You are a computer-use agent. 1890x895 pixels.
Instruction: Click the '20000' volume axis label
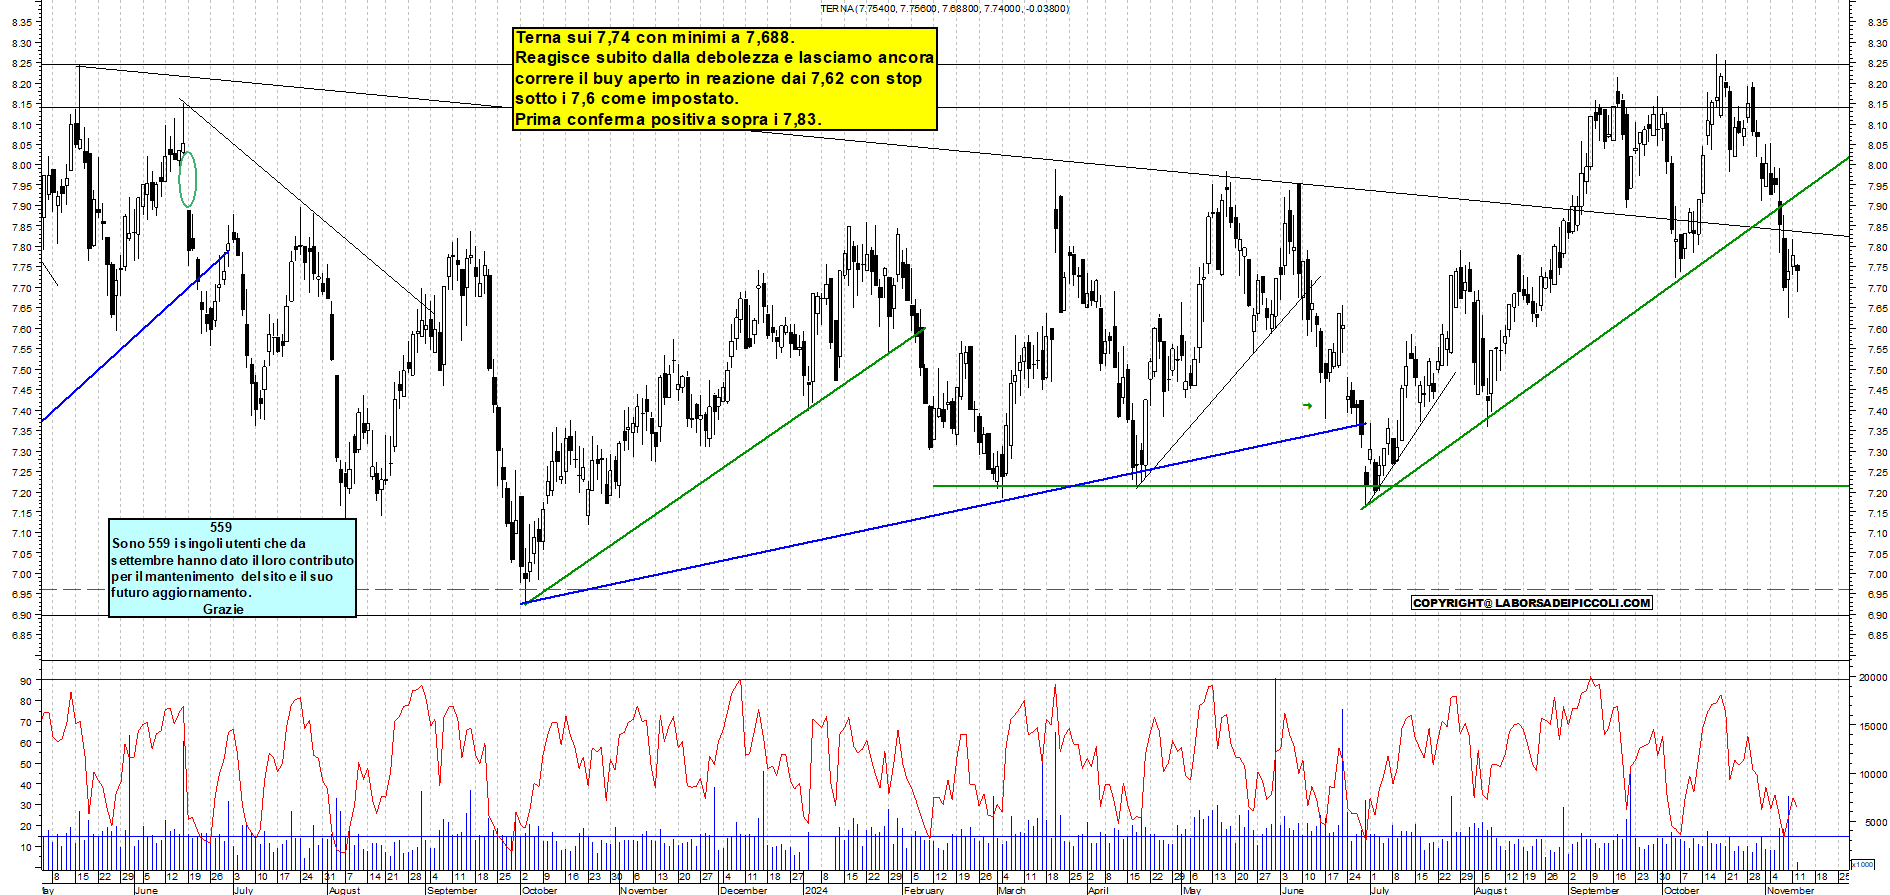pos(1873,677)
